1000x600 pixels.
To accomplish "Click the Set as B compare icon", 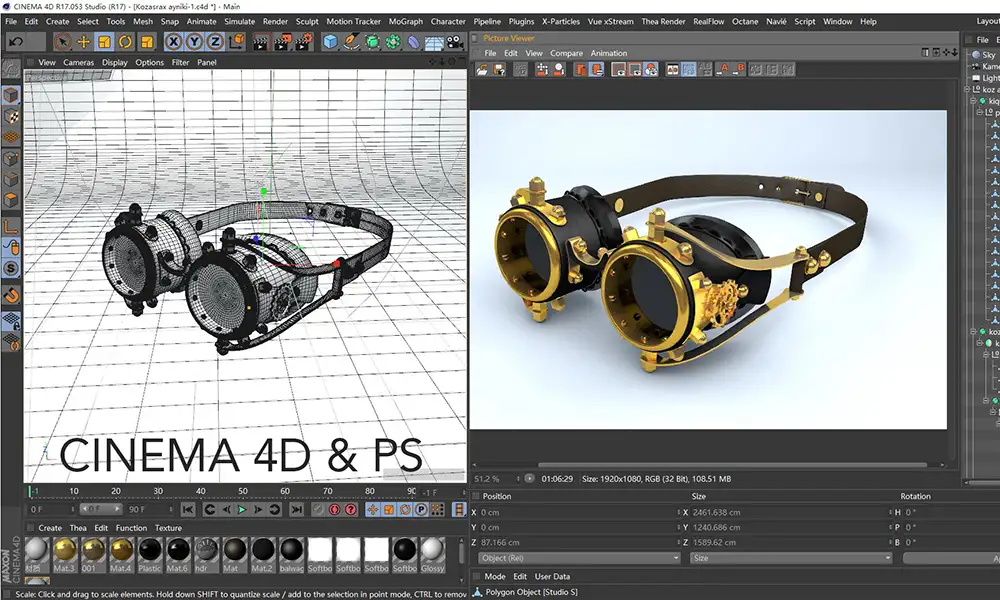I will (x=739, y=69).
